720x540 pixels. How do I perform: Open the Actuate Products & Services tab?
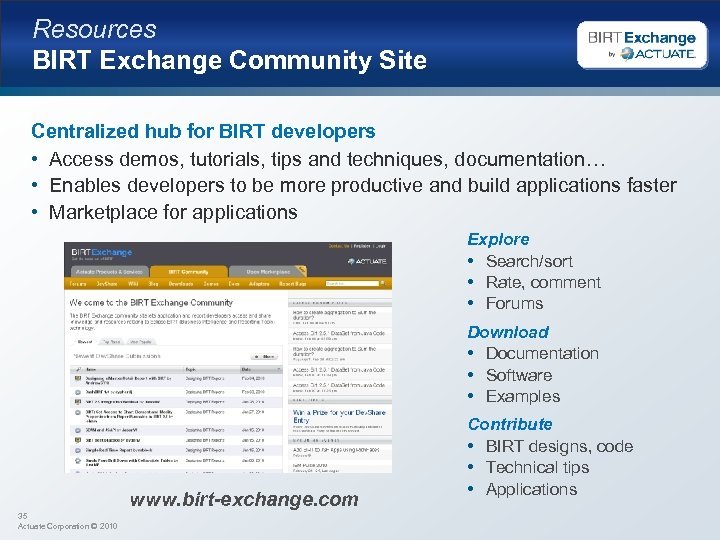click(x=109, y=271)
